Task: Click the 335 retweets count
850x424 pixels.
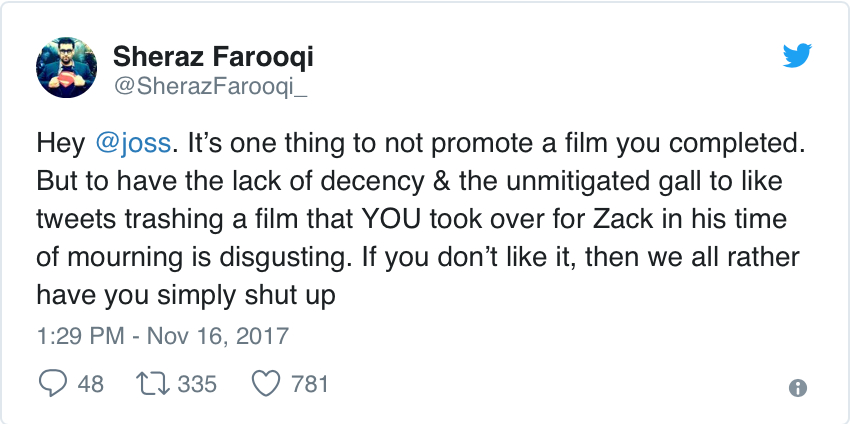Action: pos(196,383)
